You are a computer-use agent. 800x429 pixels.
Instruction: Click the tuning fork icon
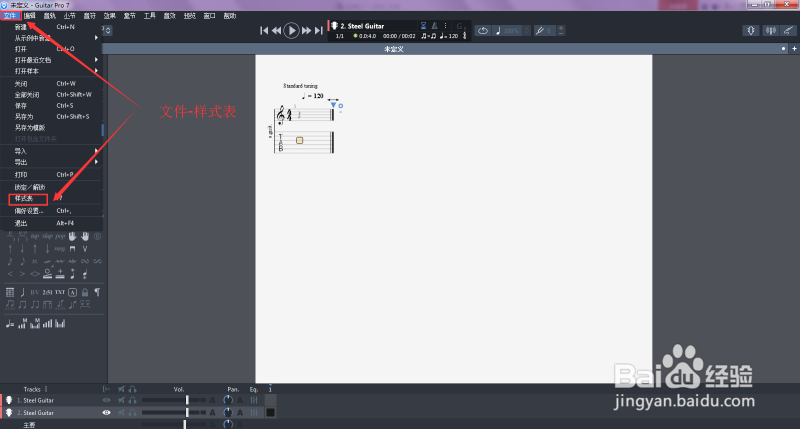tap(540, 31)
